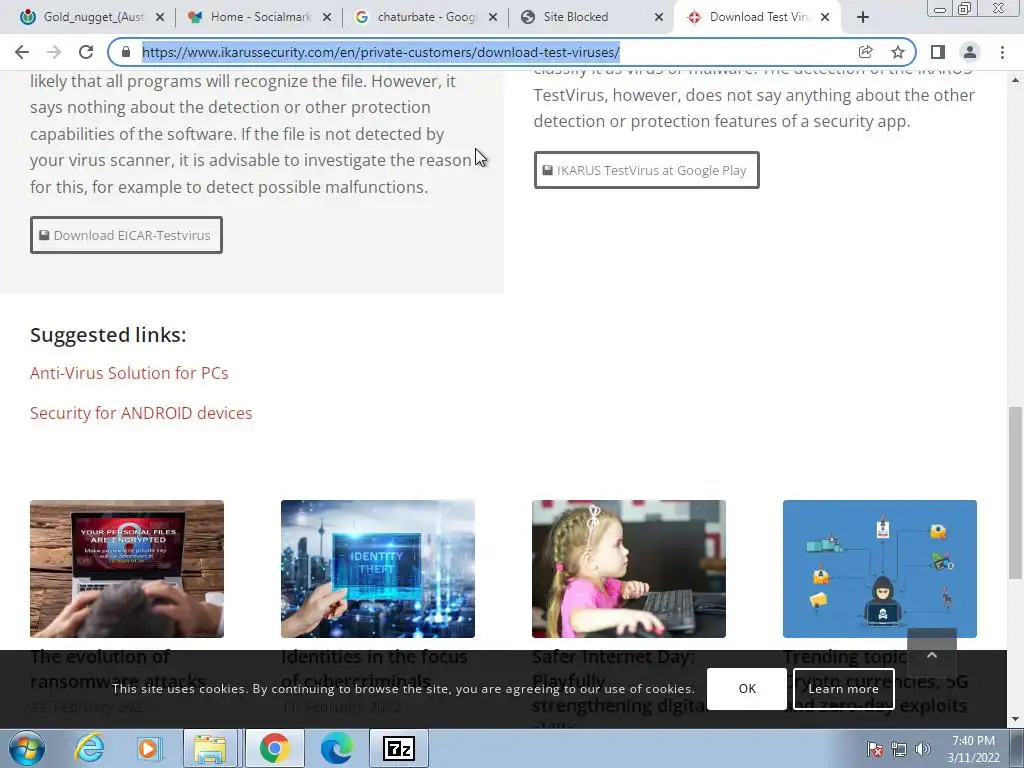Launch Internet Explorer from taskbar
The width and height of the screenshot is (1024, 768).
[x=89, y=748]
